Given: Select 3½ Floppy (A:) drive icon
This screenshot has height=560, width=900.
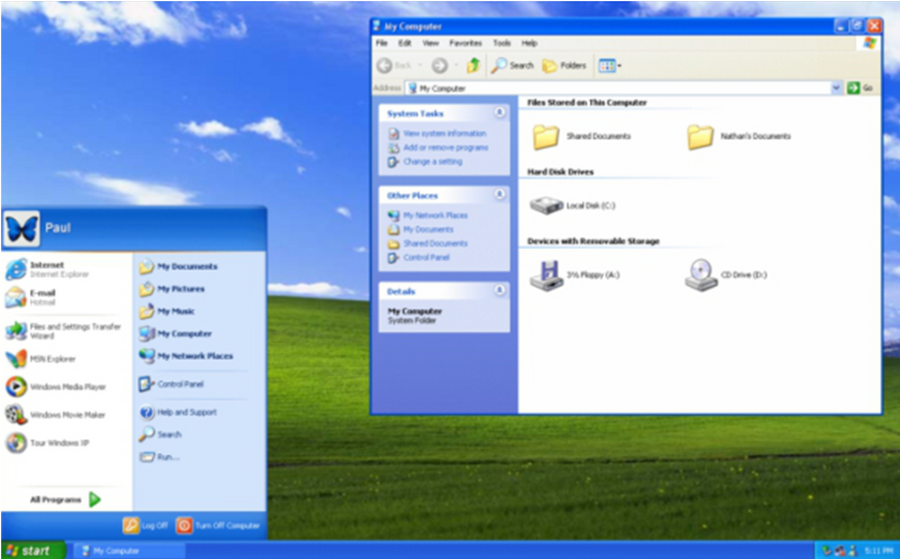Looking at the screenshot, I should 546,275.
